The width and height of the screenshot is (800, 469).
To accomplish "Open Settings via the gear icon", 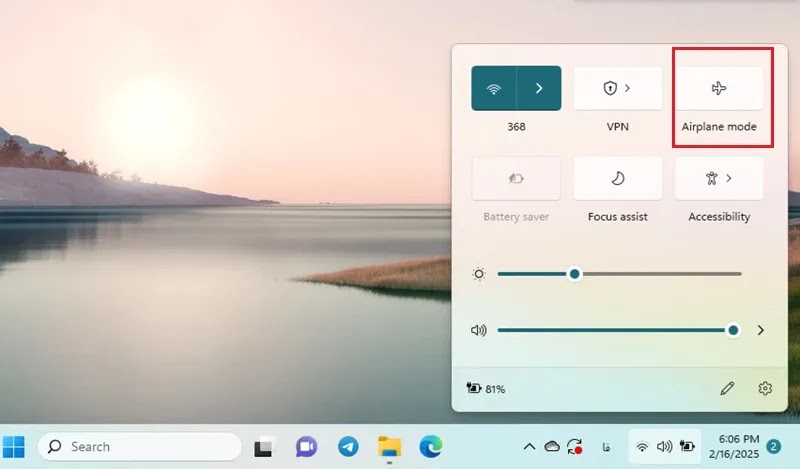I will (x=765, y=388).
